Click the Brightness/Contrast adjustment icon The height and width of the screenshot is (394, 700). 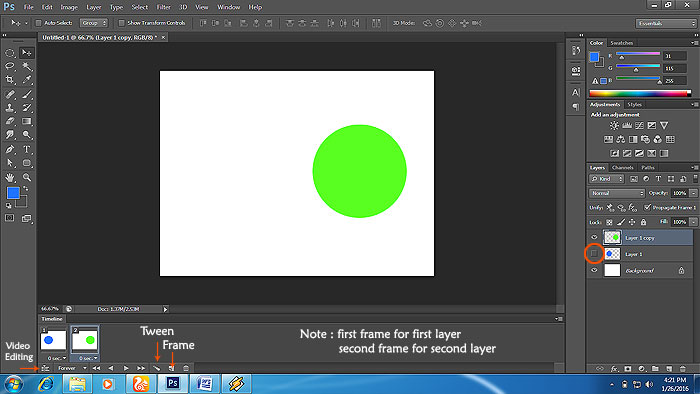click(614, 125)
